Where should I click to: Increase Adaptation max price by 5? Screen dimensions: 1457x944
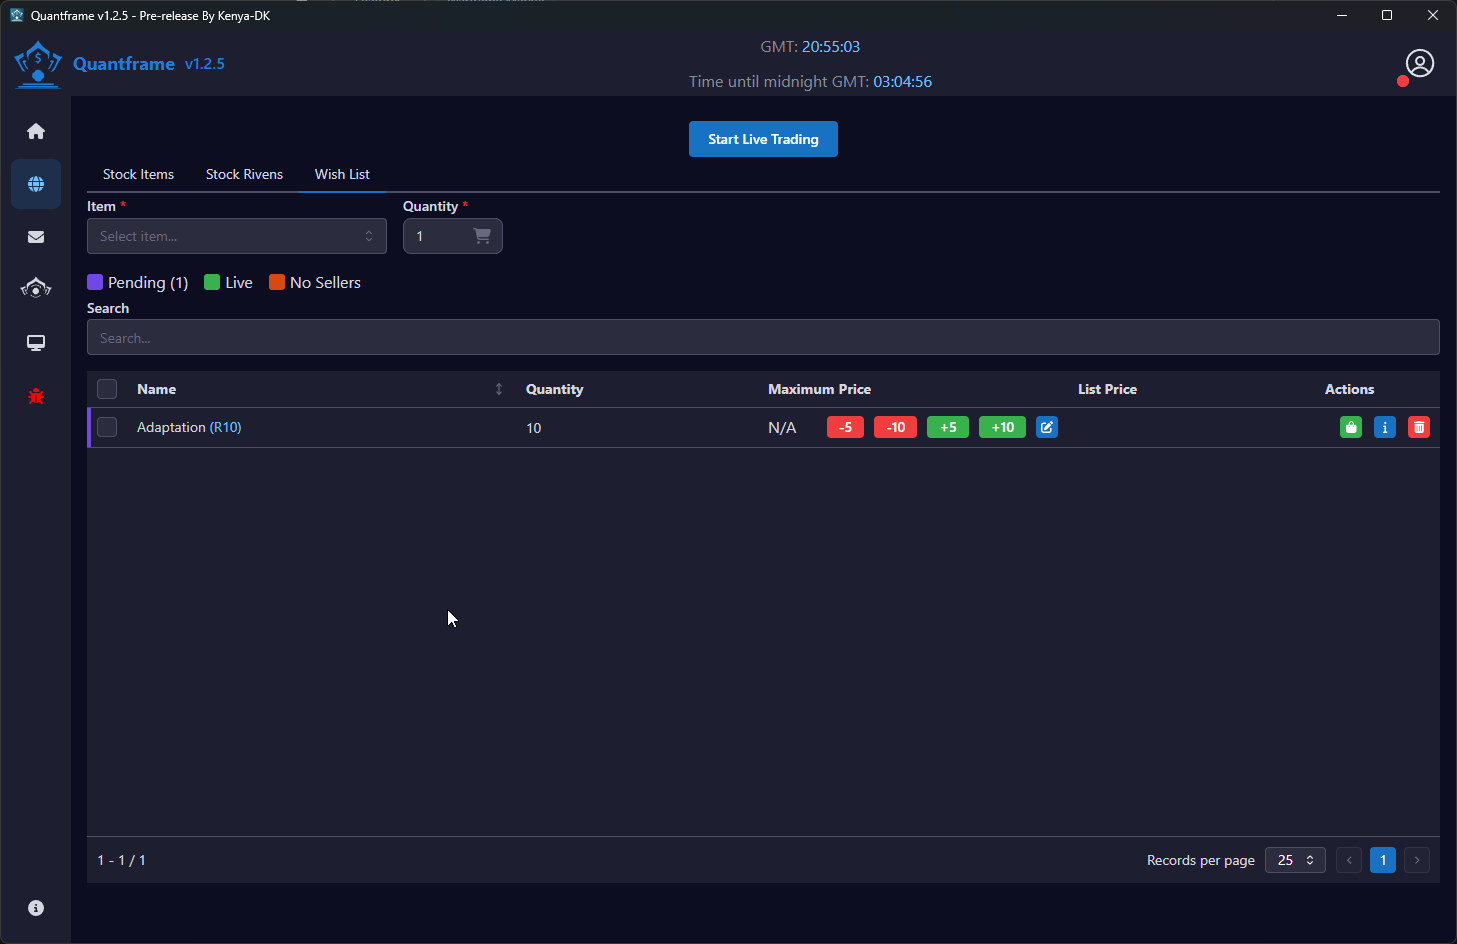click(948, 427)
